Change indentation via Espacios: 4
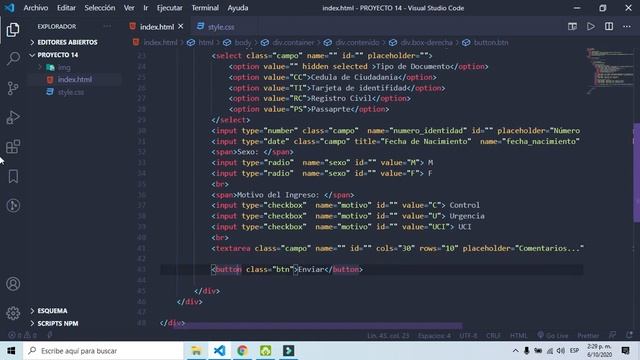640x360 pixels. tap(434, 336)
